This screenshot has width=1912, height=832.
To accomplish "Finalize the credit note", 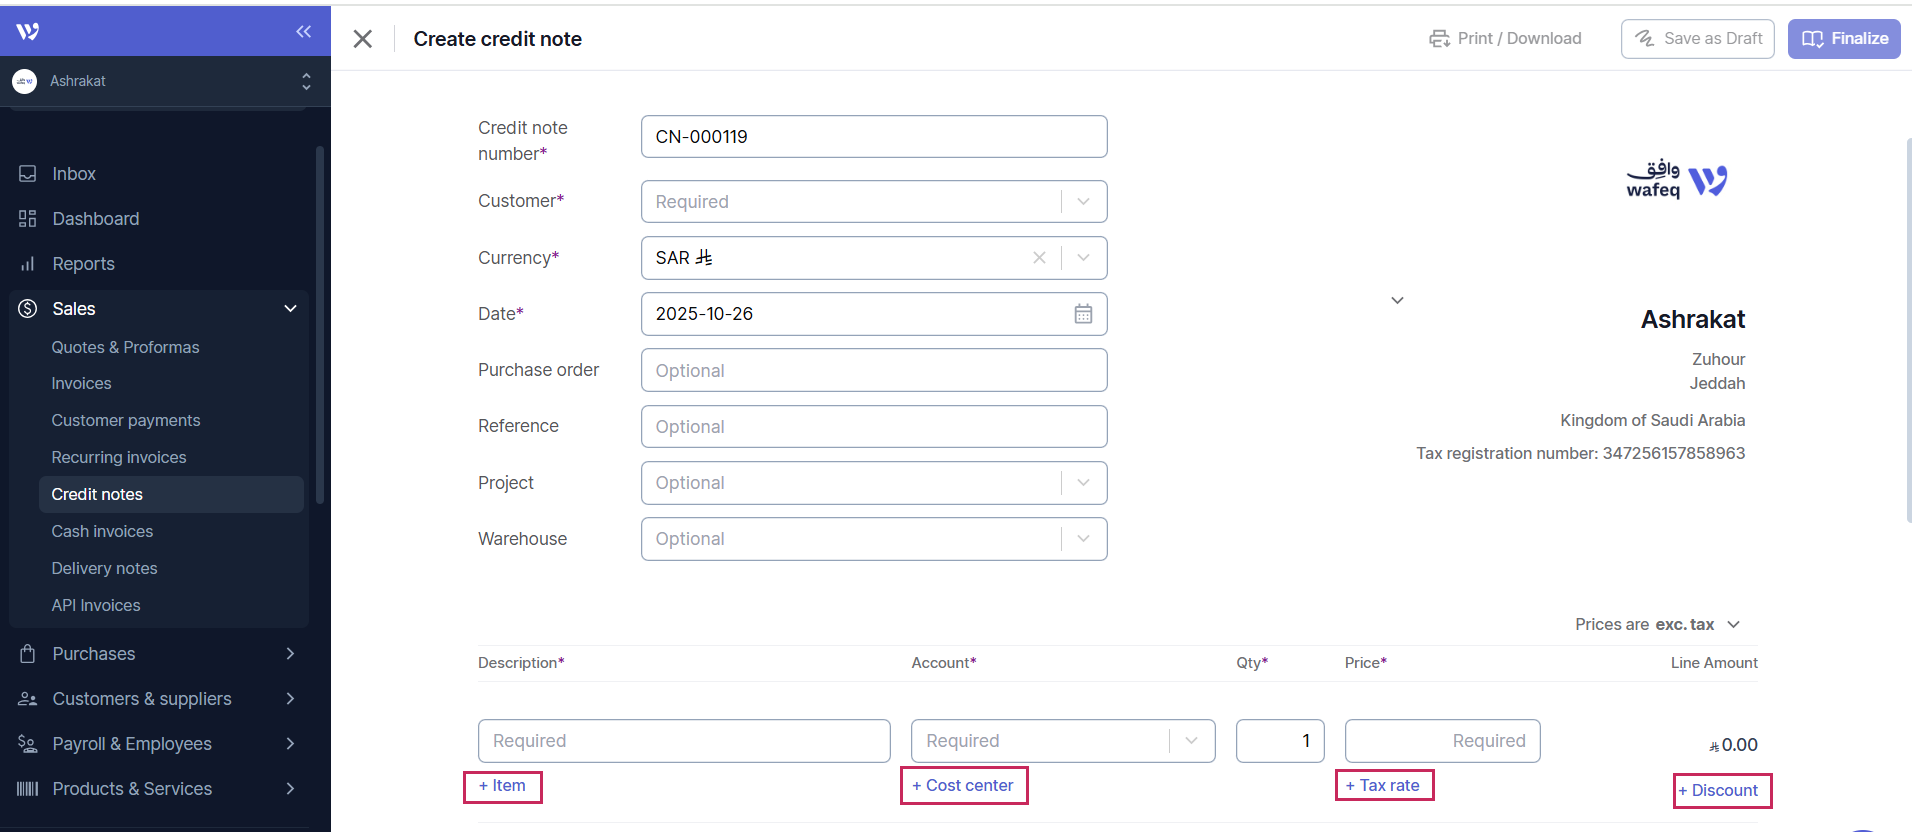I will (x=1843, y=39).
